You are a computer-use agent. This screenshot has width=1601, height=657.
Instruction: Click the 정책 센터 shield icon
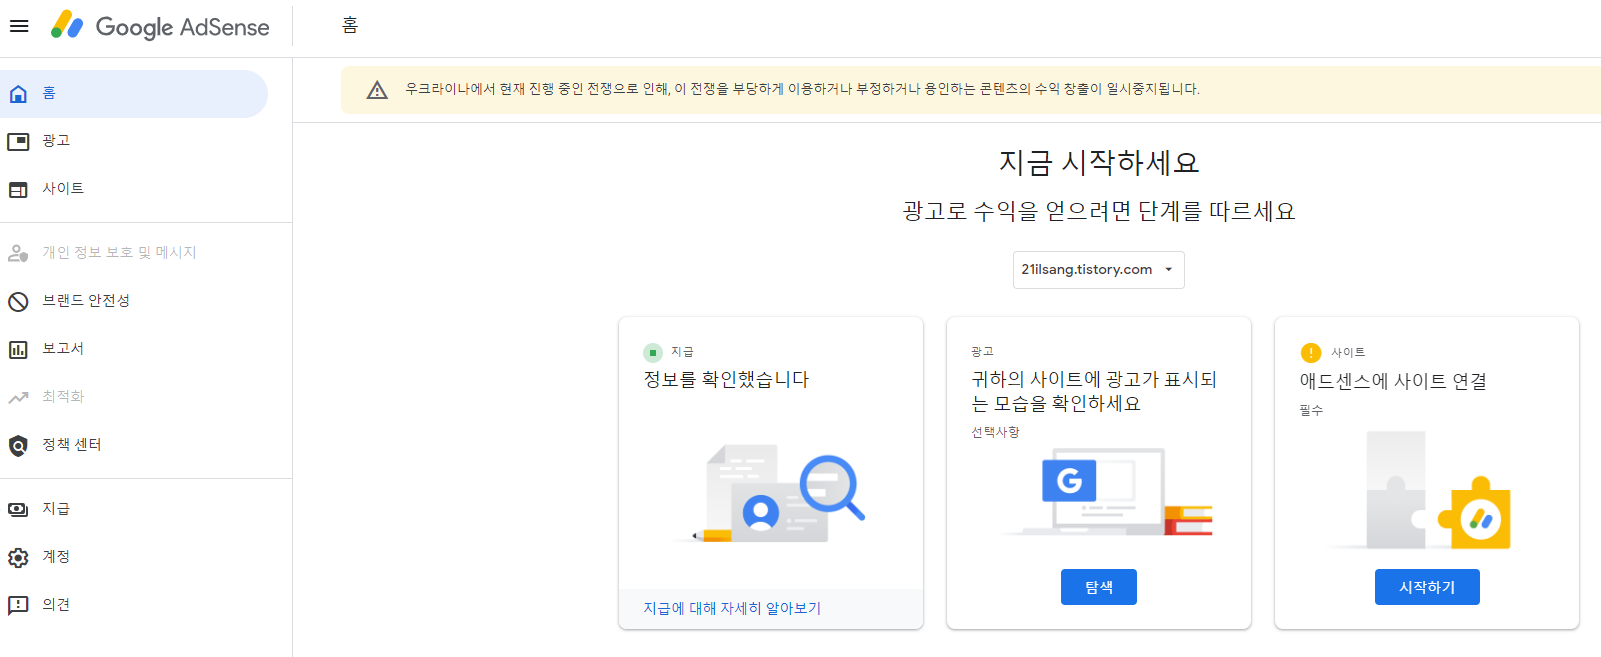[18, 445]
